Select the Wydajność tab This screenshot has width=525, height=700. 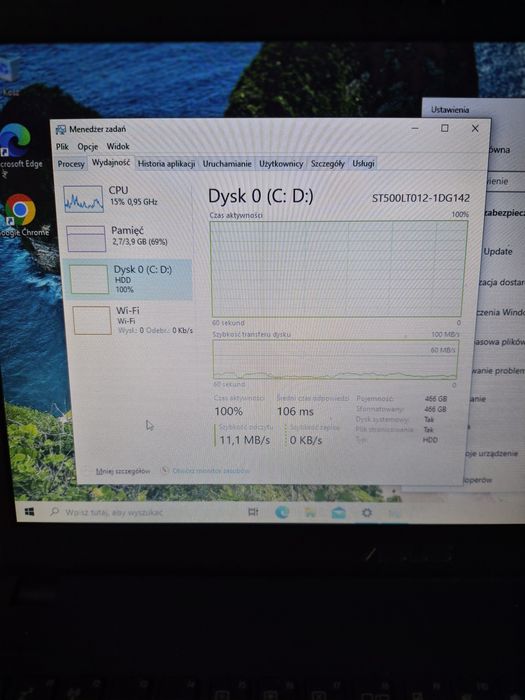pos(111,163)
